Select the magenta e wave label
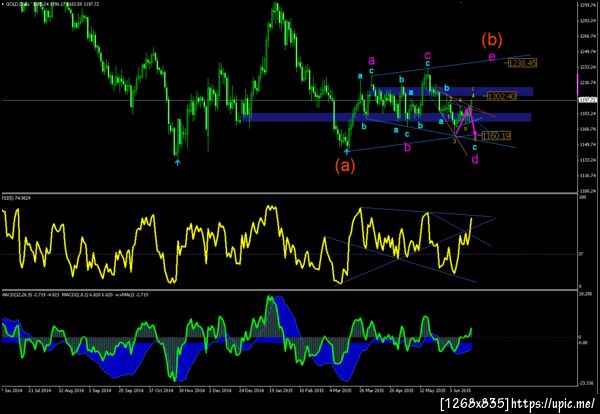Screen dimensions: 600x414 tap(492, 57)
